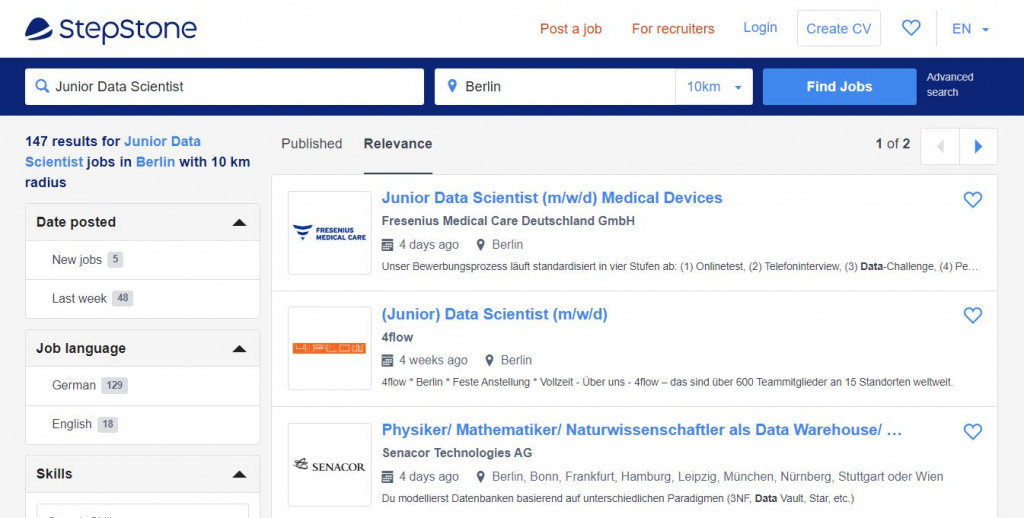Open the Advanced search link
The height and width of the screenshot is (518, 1024).
(949, 85)
